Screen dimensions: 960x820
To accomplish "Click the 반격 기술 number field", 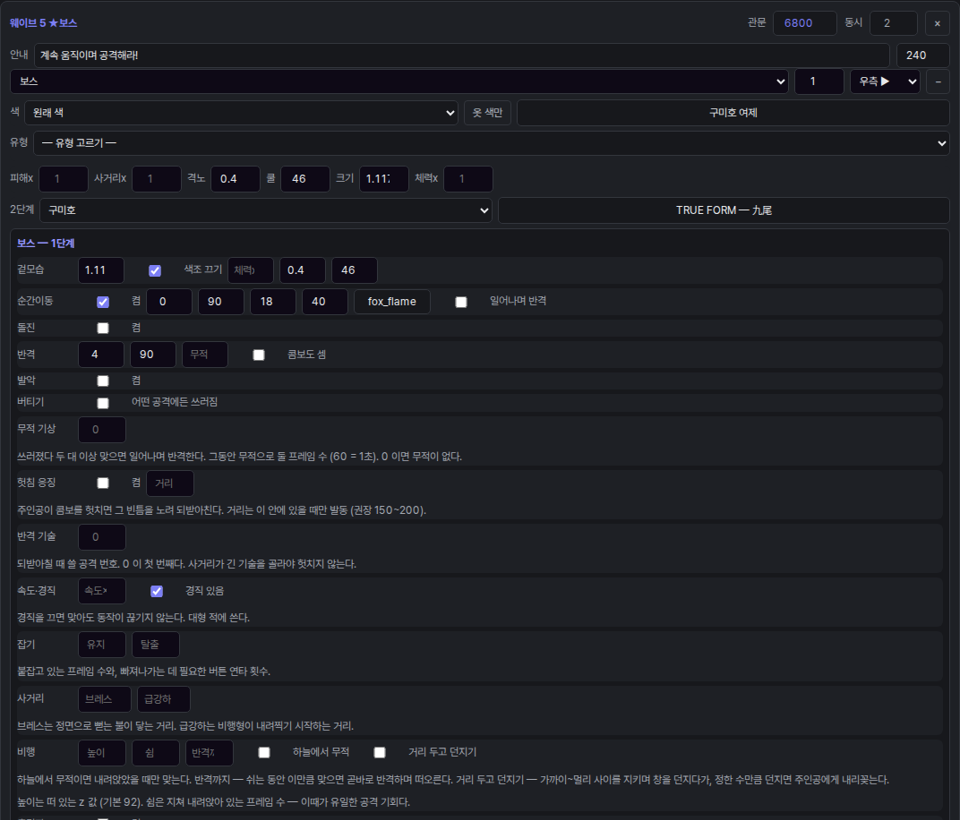I will tap(102, 537).
